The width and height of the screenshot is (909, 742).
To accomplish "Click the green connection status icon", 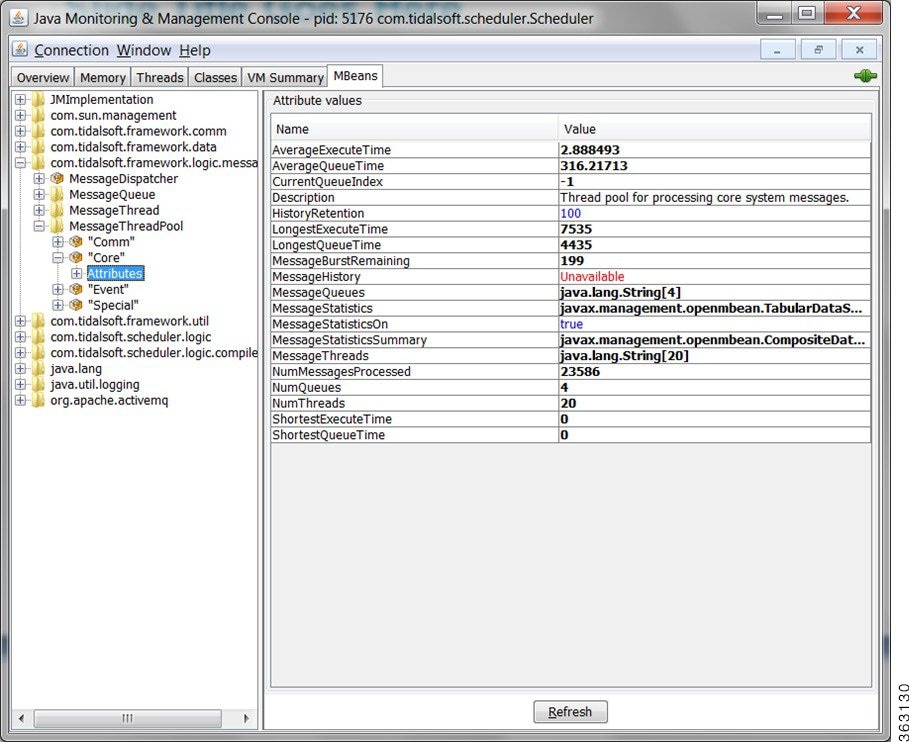I will (865, 76).
